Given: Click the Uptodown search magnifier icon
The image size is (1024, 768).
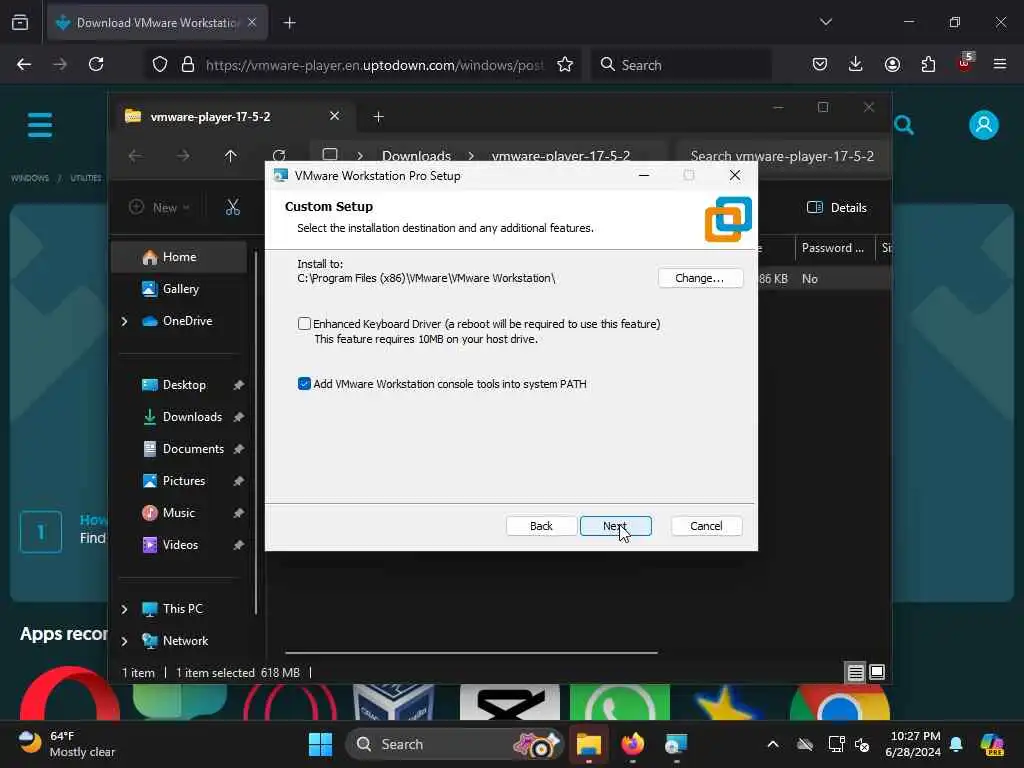Looking at the screenshot, I should click(x=904, y=125).
